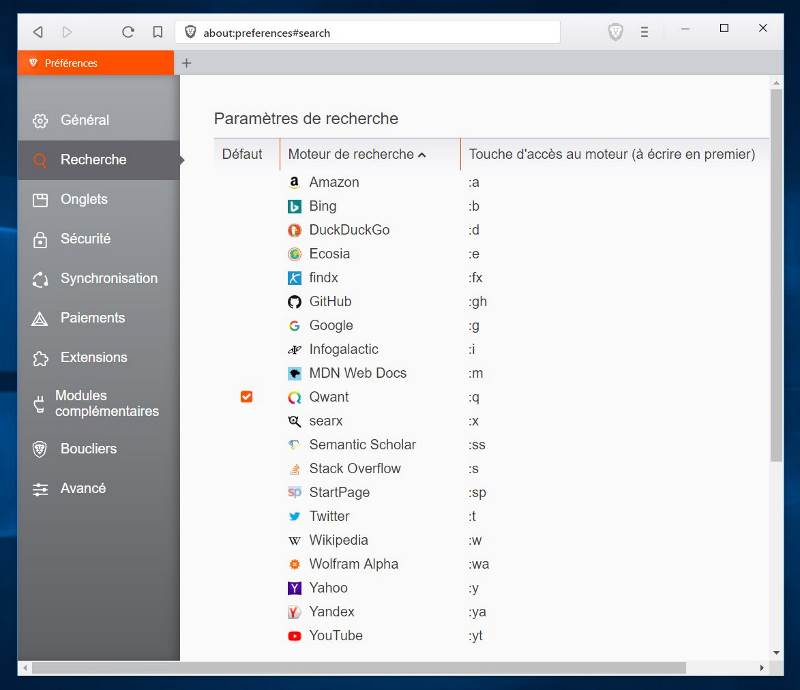Click the Défaut column header

(242, 154)
